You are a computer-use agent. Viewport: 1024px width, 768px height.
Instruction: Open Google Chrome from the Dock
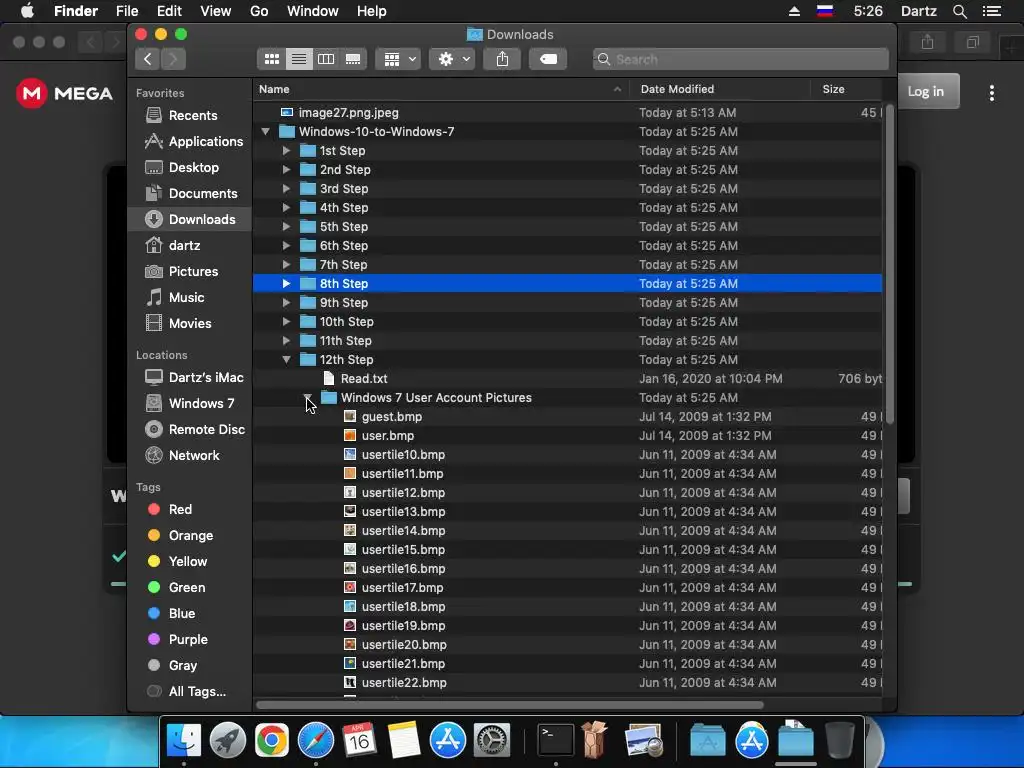click(x=272, y=741)
